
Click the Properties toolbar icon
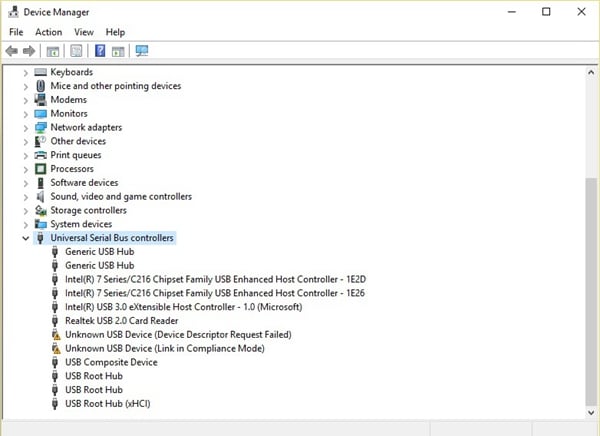(x=76, y=51)
